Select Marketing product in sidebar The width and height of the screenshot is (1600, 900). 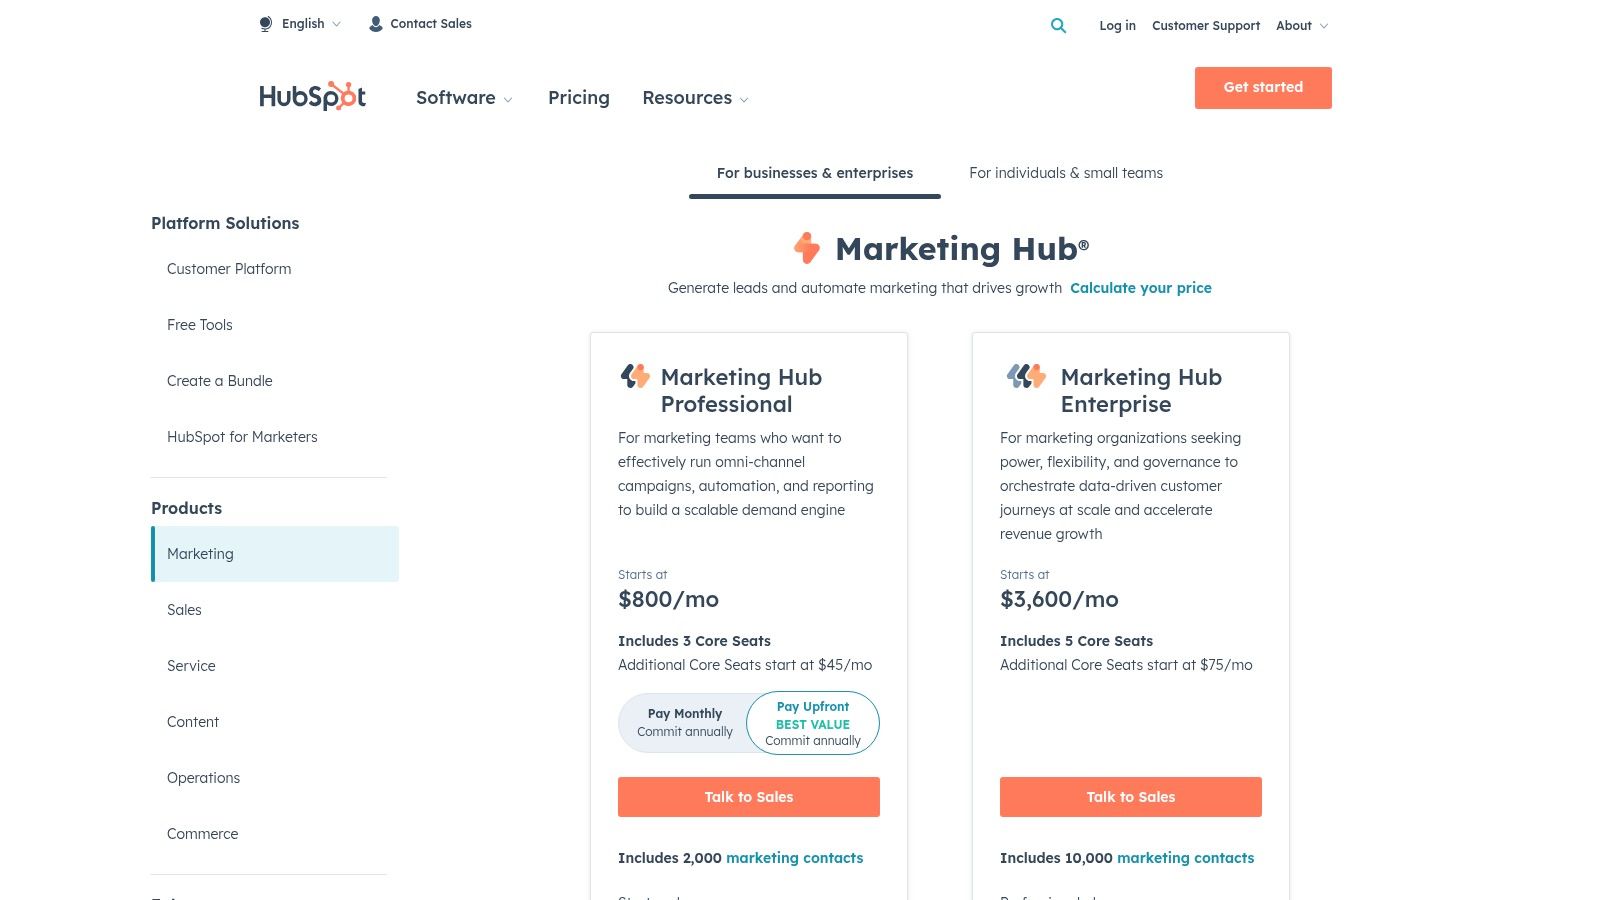(275, 554)
